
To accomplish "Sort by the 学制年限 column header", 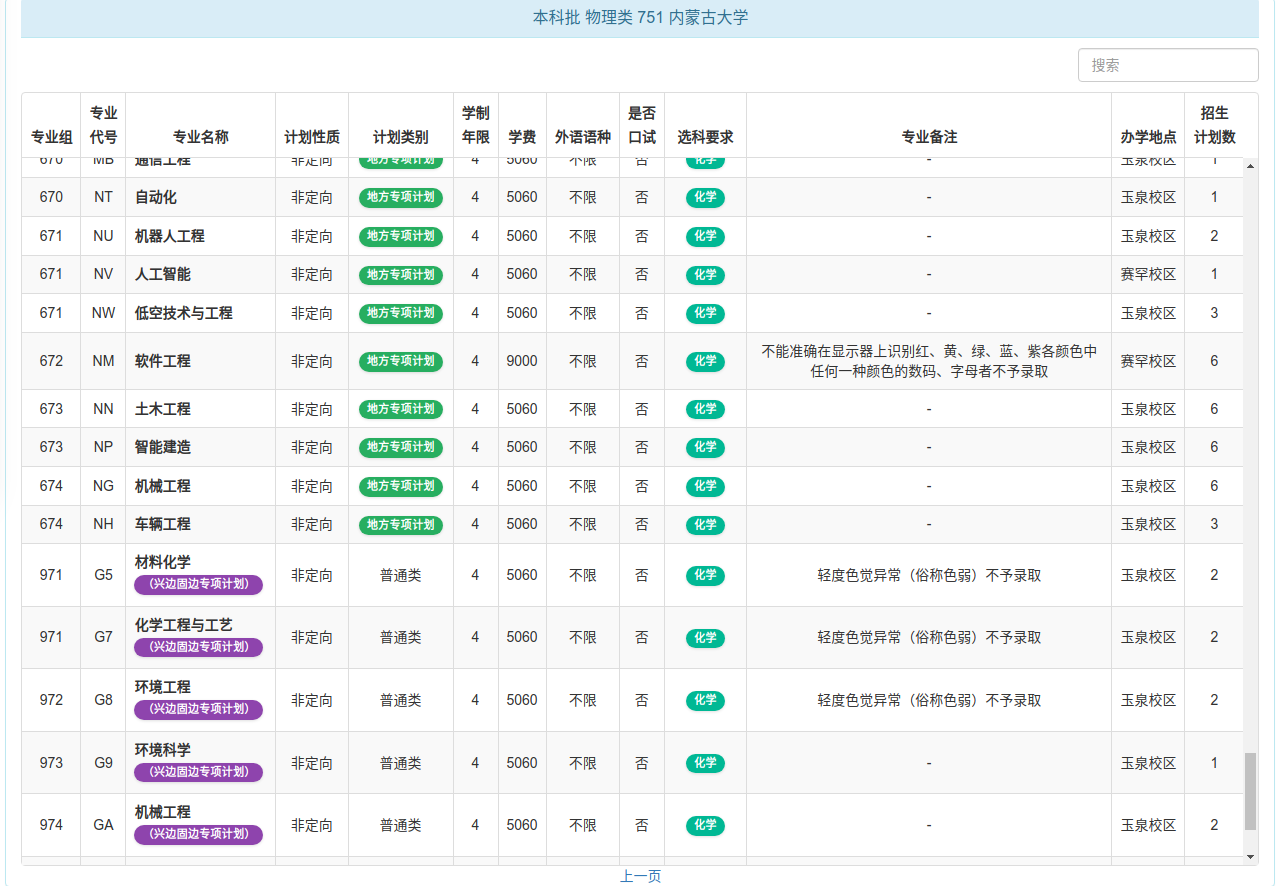I will pos(476,125).
